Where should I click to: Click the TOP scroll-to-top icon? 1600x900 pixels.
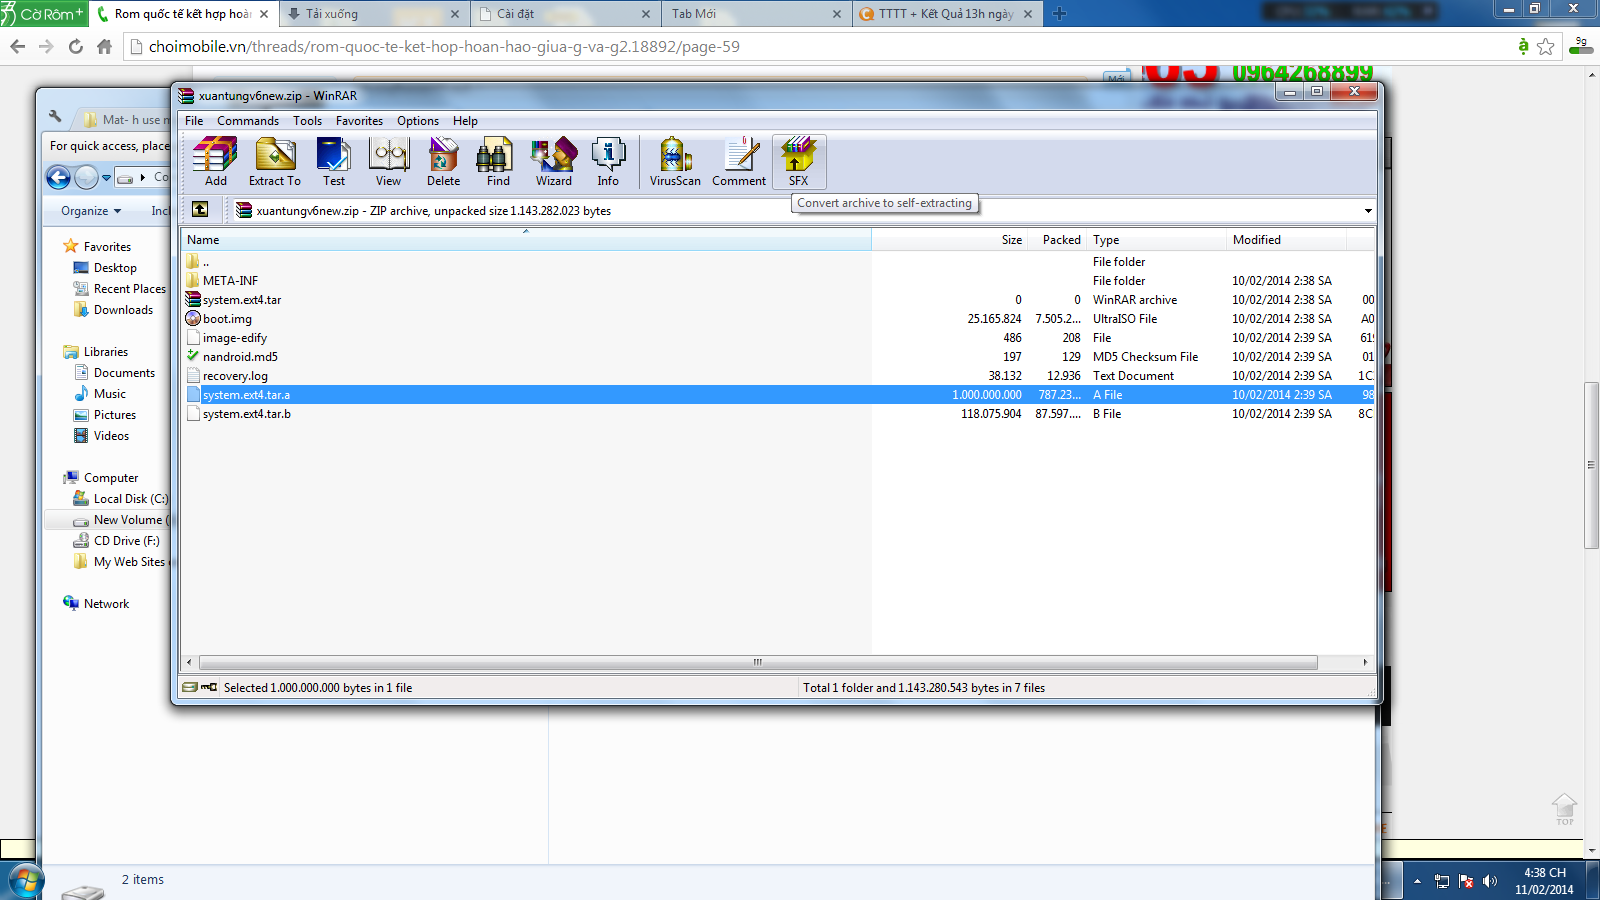point(1564,809)
